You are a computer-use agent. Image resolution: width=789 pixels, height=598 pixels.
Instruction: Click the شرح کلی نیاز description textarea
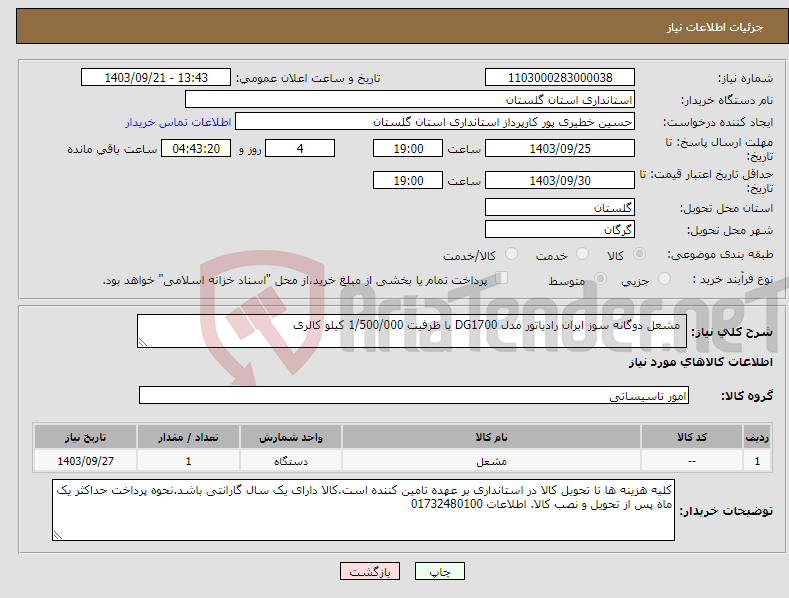click(412, 331)
